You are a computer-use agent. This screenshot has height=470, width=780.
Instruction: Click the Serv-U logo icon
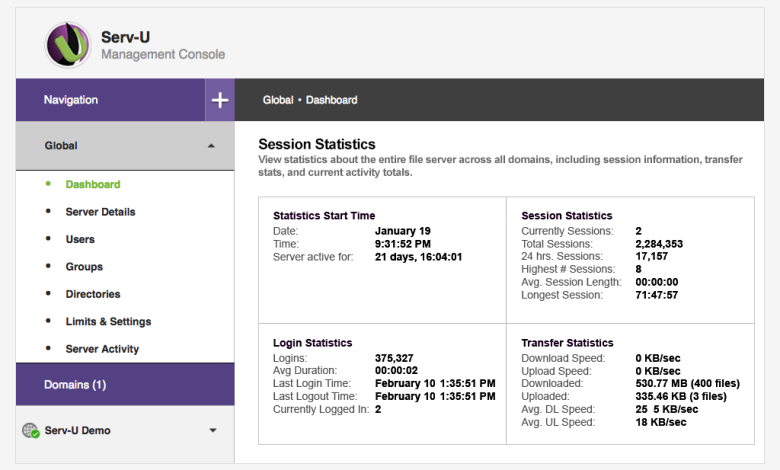pos(69,45)
